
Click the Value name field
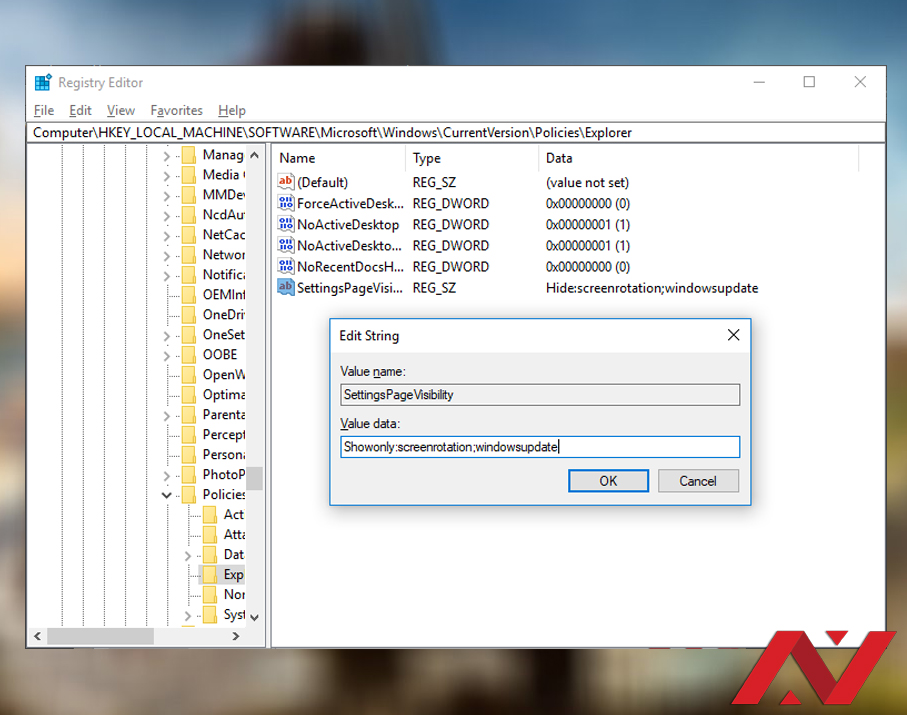[x=540, y=395]
